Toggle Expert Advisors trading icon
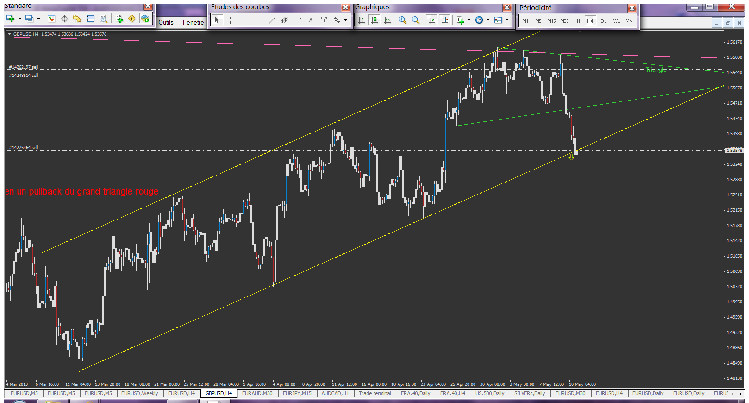This screenshot has height=403, width=749. click(x=145, y=19)
